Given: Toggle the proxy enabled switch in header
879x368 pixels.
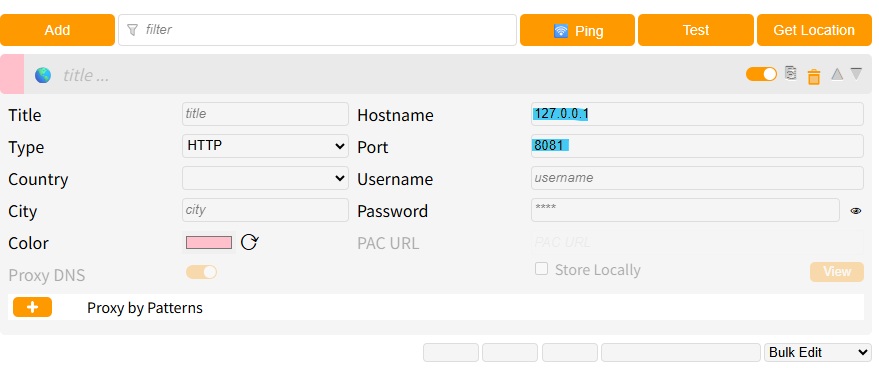Looking at the screenshot, I should pos(761,74).
